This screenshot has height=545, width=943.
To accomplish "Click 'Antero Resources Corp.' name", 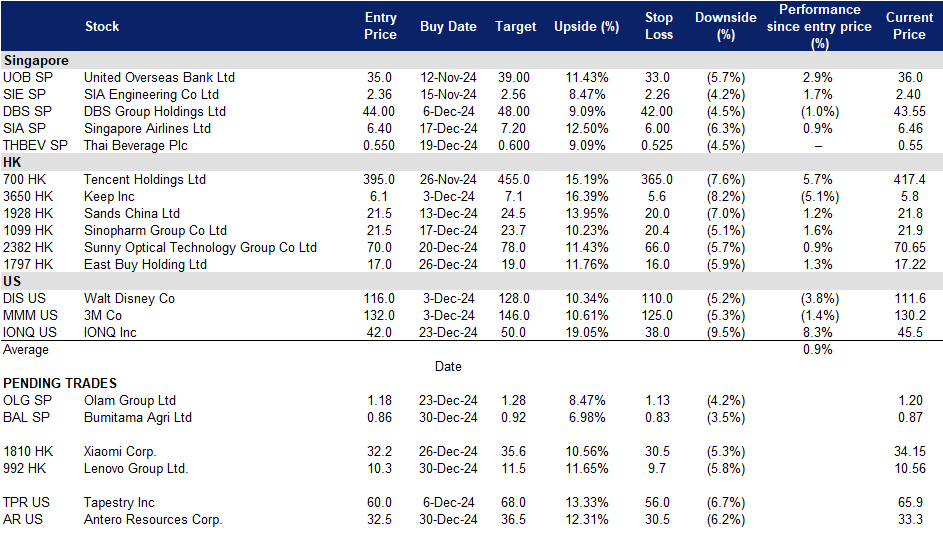I will click(153, 519).
